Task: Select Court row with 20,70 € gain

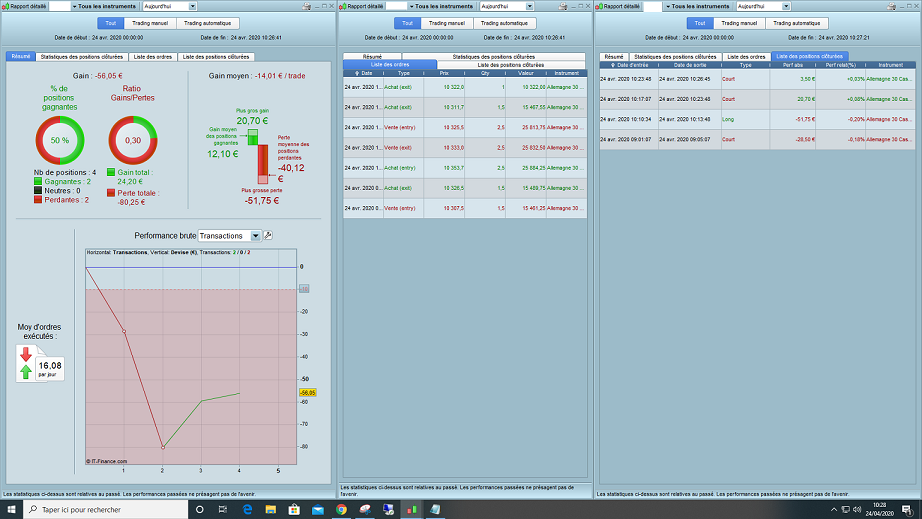Action: pos(757,99)
